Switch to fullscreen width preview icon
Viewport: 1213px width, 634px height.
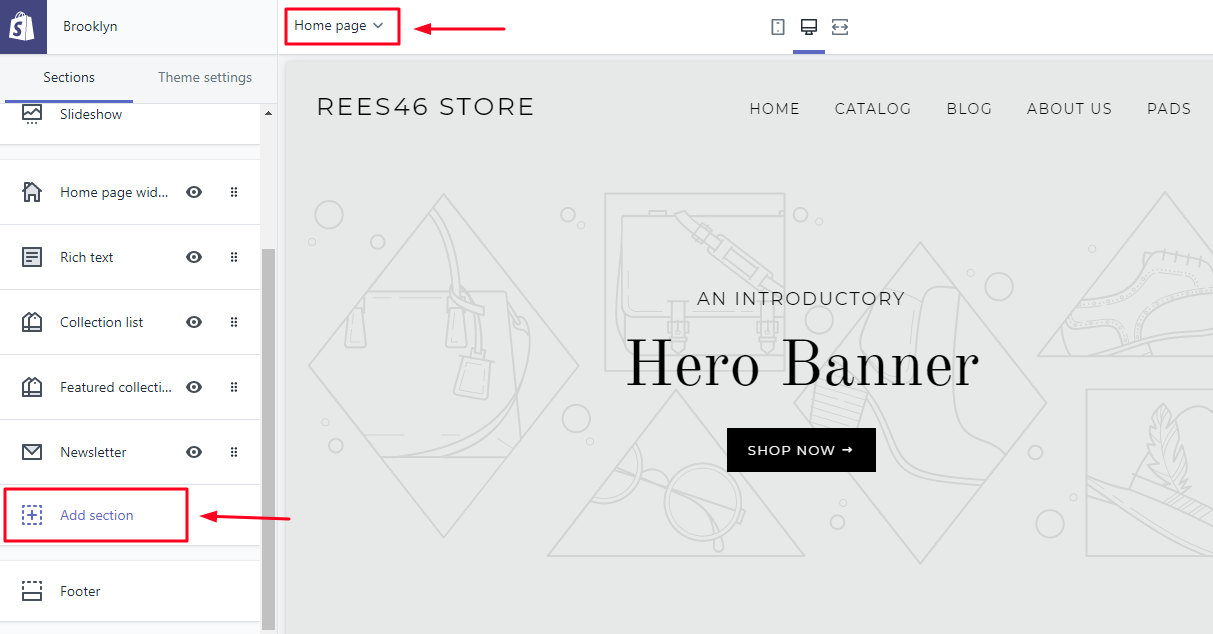(840, 27)
